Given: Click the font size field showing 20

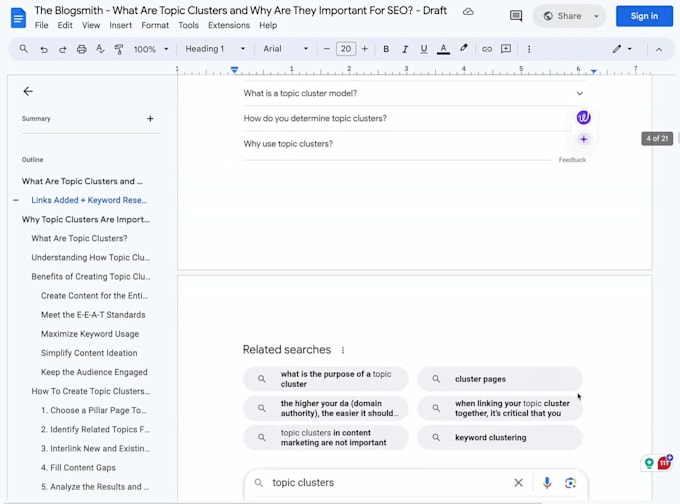Looking at the screenshot, I should [346, 49].
